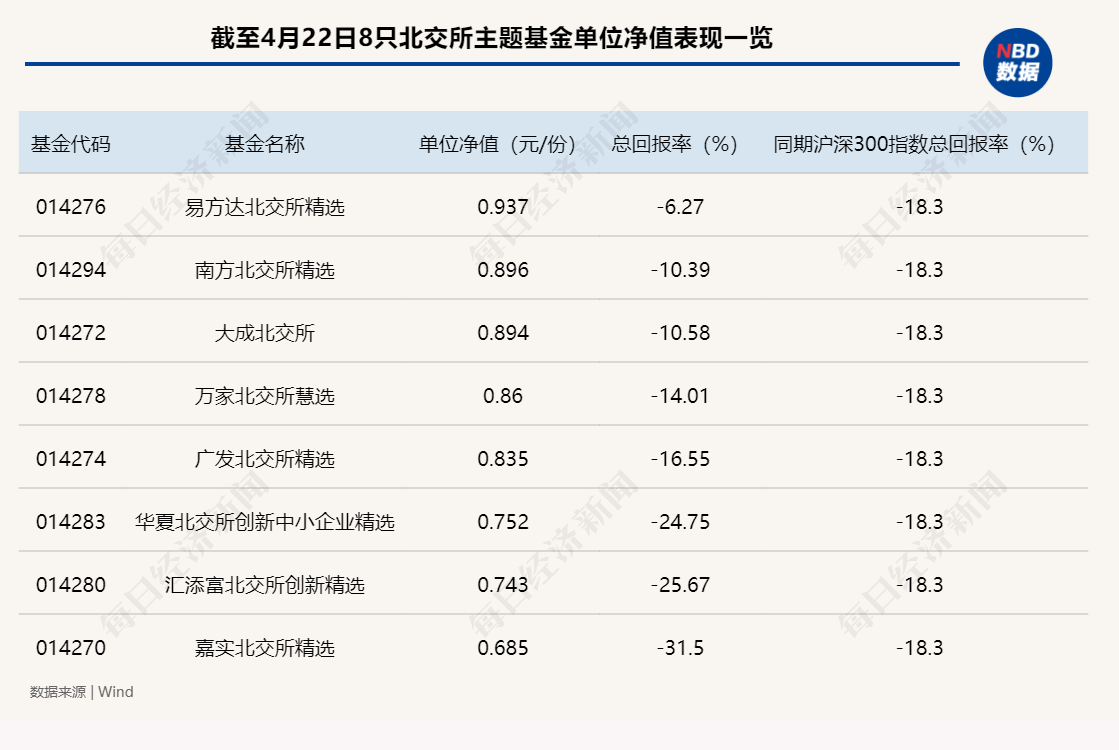Select fund name 广发北交所精选
This screenshot has height=750, width=1119.
(265, 458)
